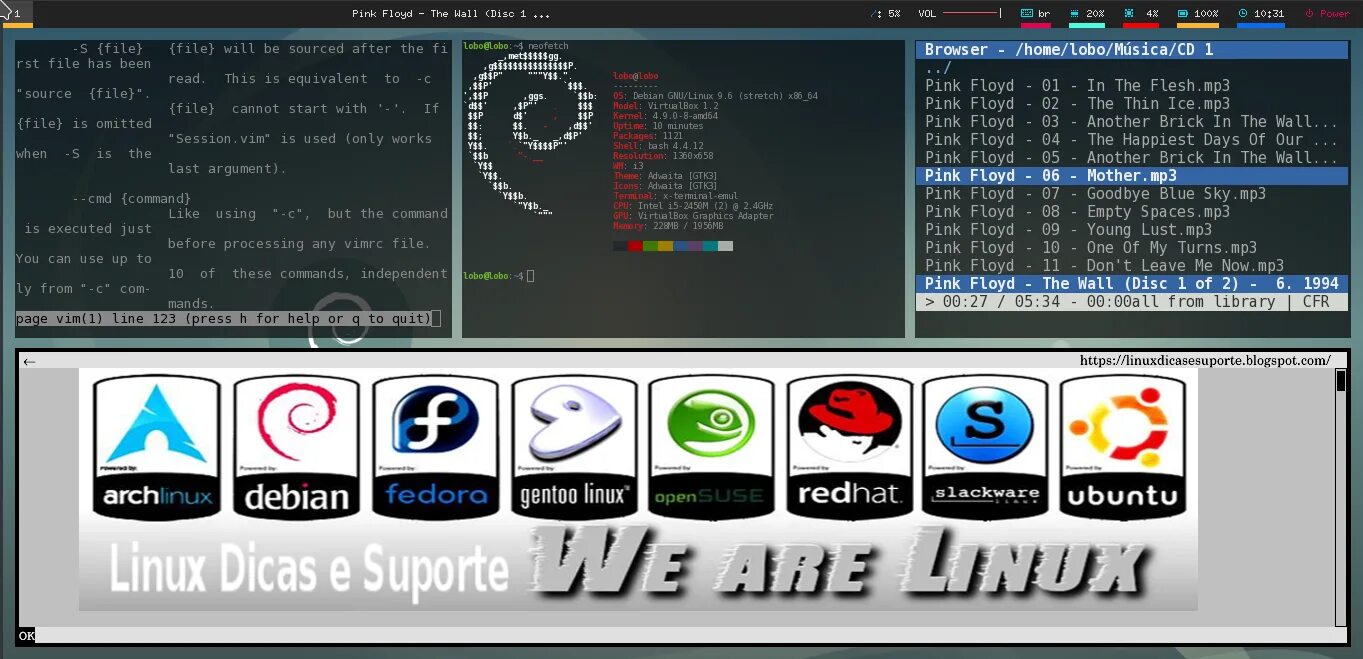Image resolution: width=1363 pixels, height=659 pixels.
Task: Click the keyboard layout icon beside "br"
Action: pos(1027,14)
